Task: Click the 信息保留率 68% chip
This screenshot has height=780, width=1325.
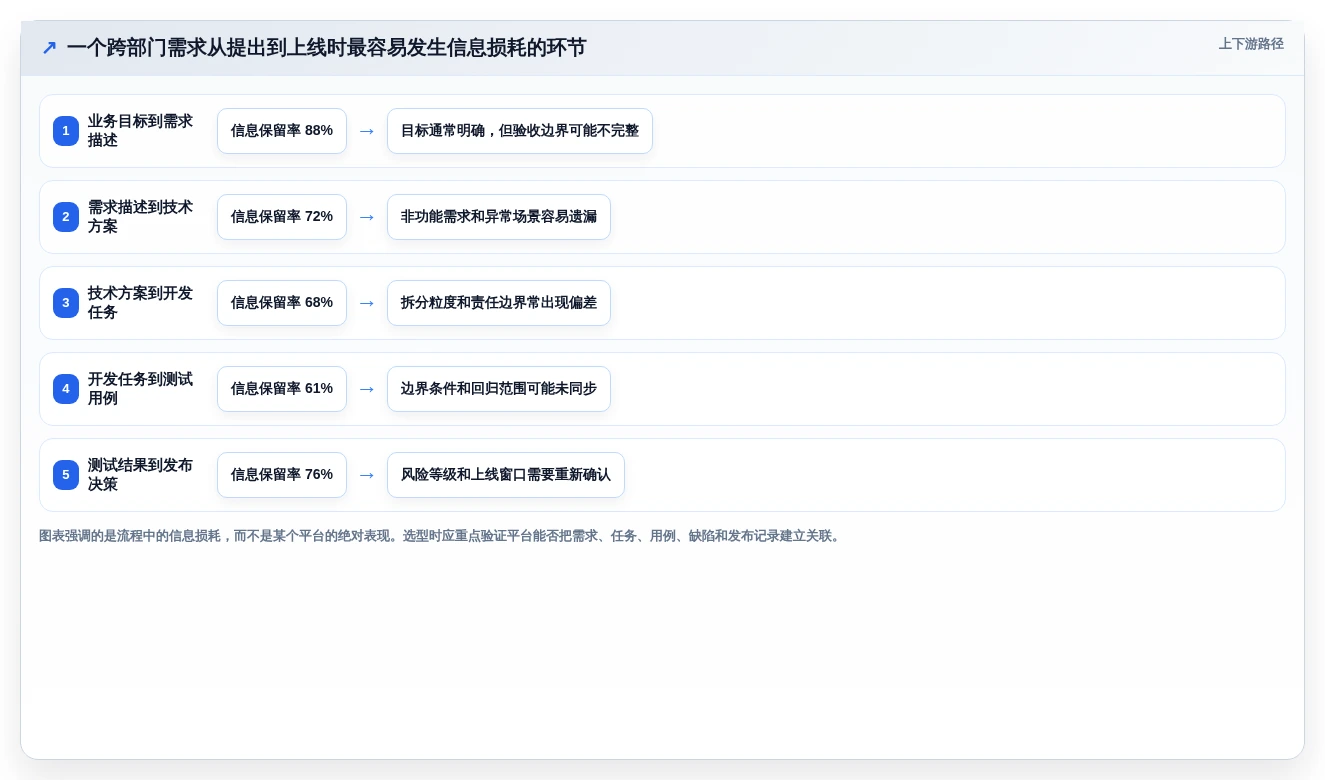Action: [x=282, y=303]
